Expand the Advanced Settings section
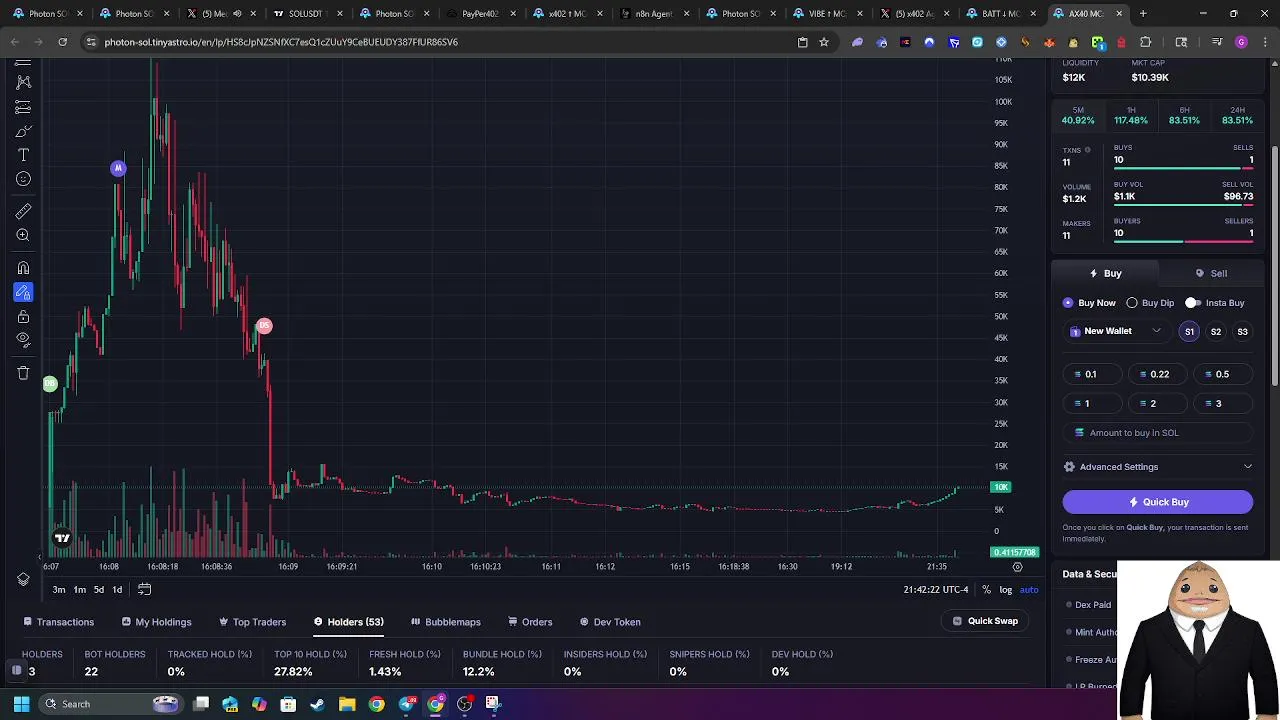Image resolution: width=1280 pixels, height=720 pixels. tap(1158, 467)
